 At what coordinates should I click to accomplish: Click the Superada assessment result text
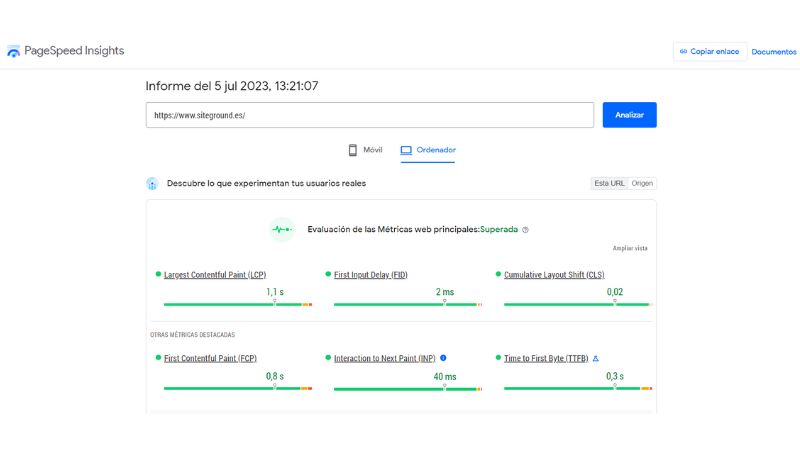coord(499,230)
